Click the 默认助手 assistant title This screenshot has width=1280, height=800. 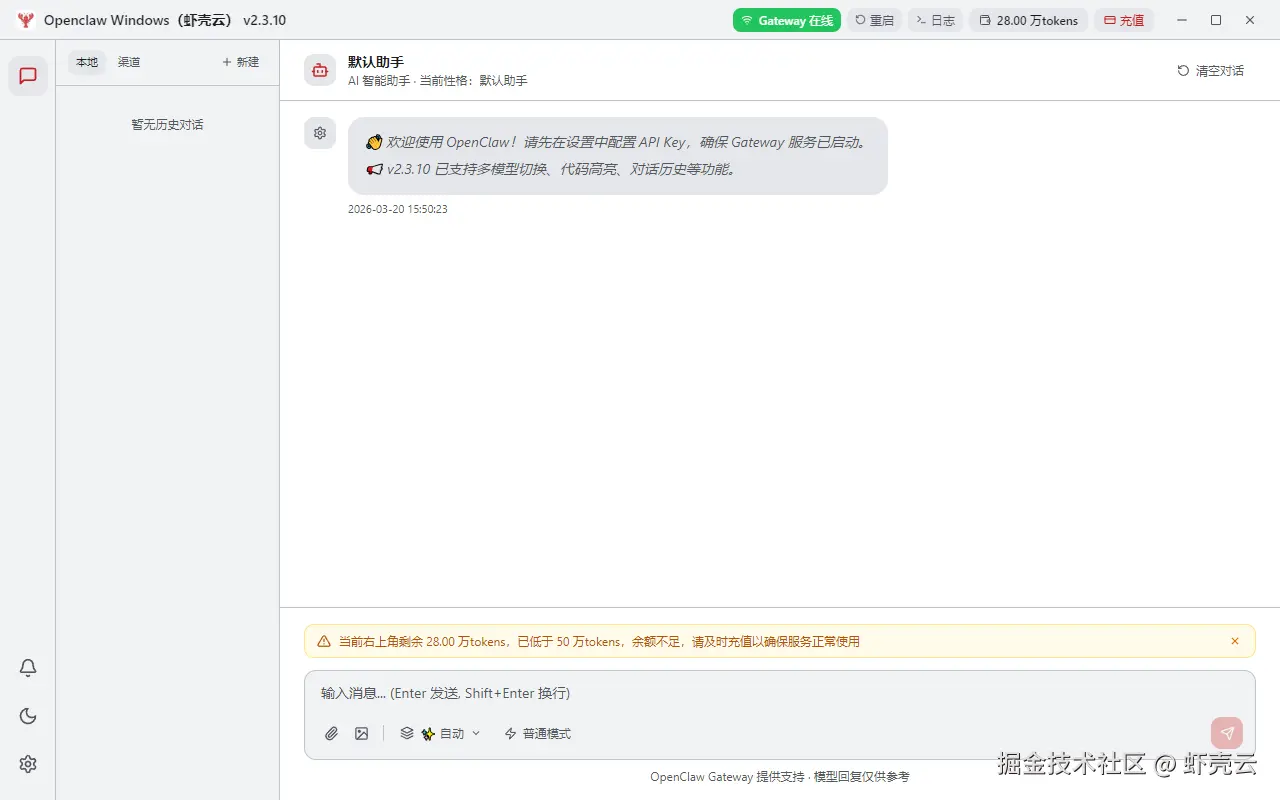(x=376, y=62)
